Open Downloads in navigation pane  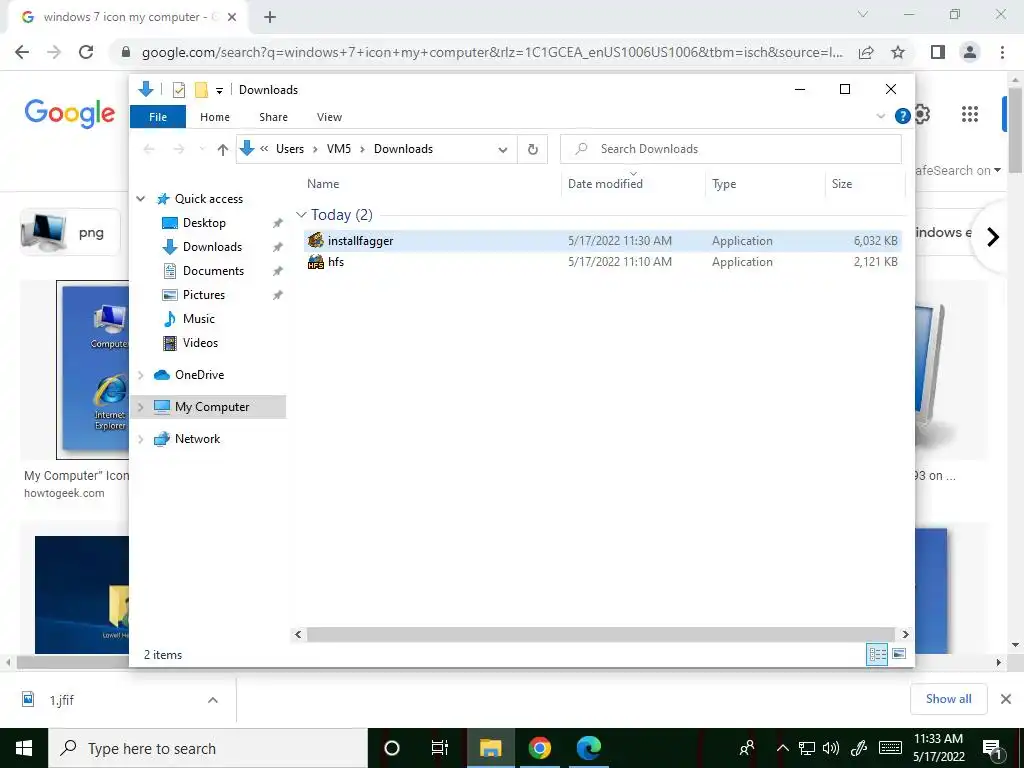(212, 247)
